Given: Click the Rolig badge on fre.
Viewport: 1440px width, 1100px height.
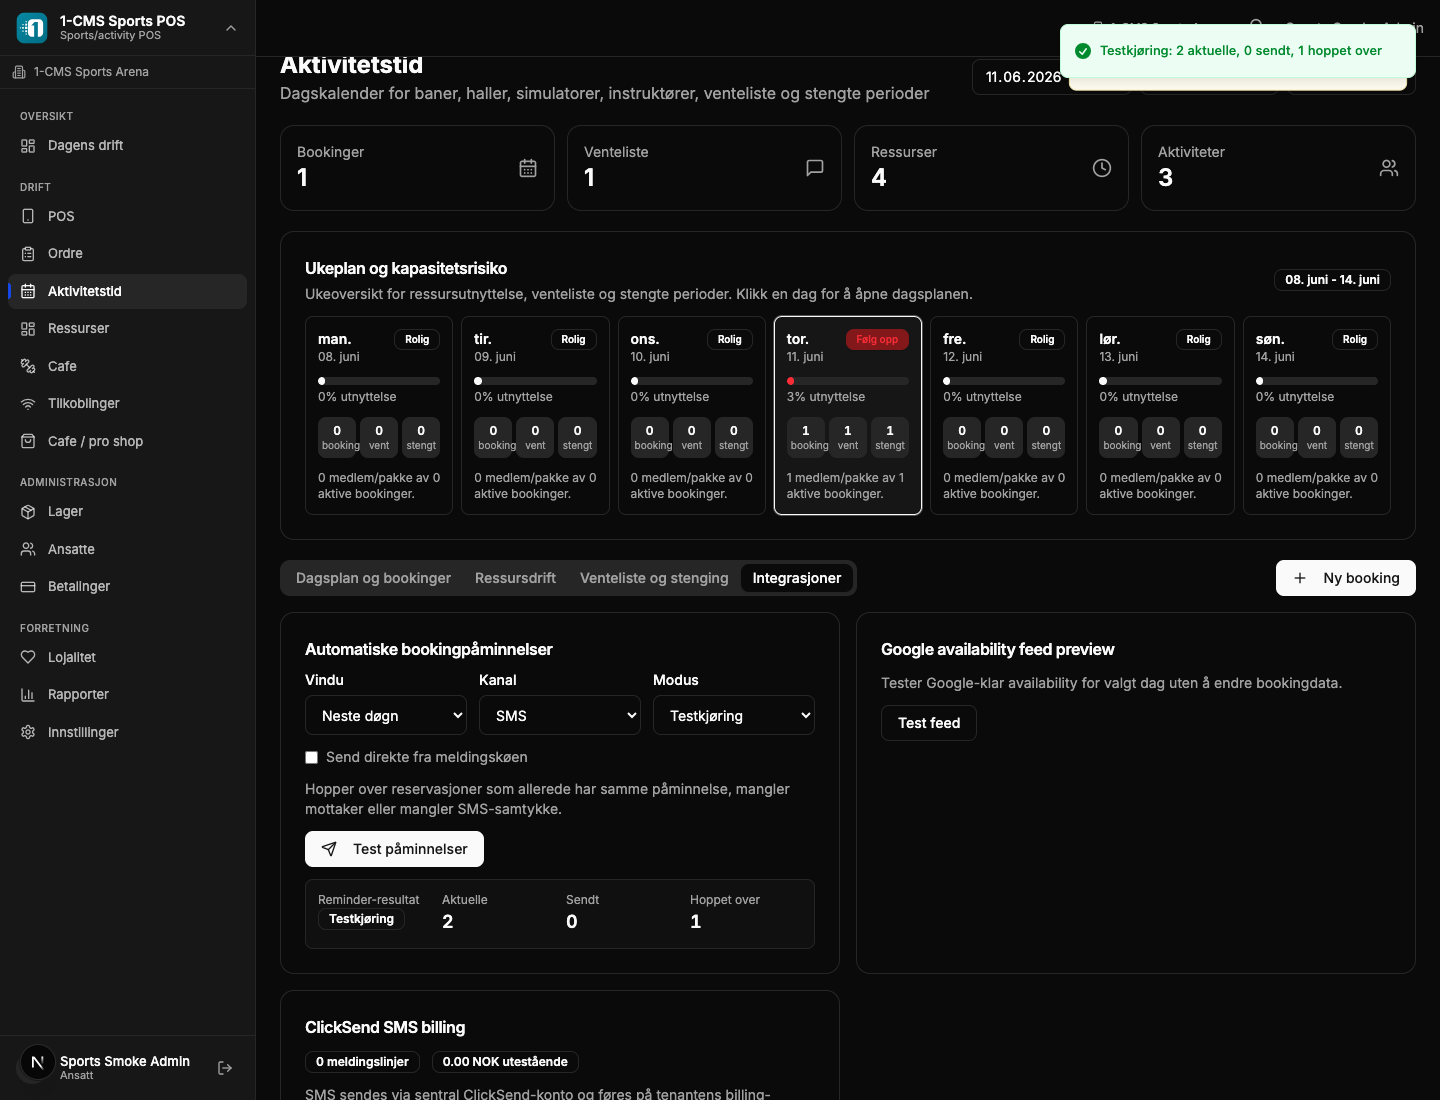Looking at the screenshot, I should point(1042,340).
